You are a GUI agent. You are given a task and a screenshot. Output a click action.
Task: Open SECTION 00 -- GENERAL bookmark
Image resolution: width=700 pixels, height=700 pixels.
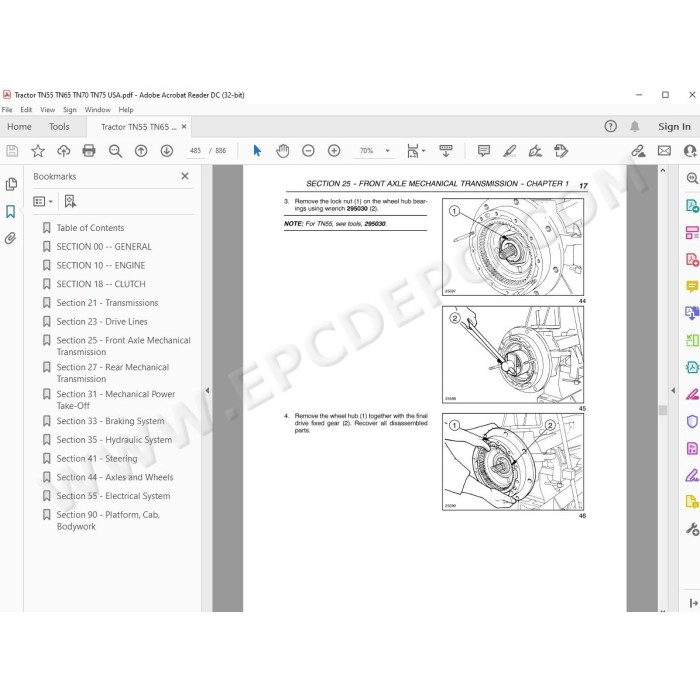click(x=104, y=246)
